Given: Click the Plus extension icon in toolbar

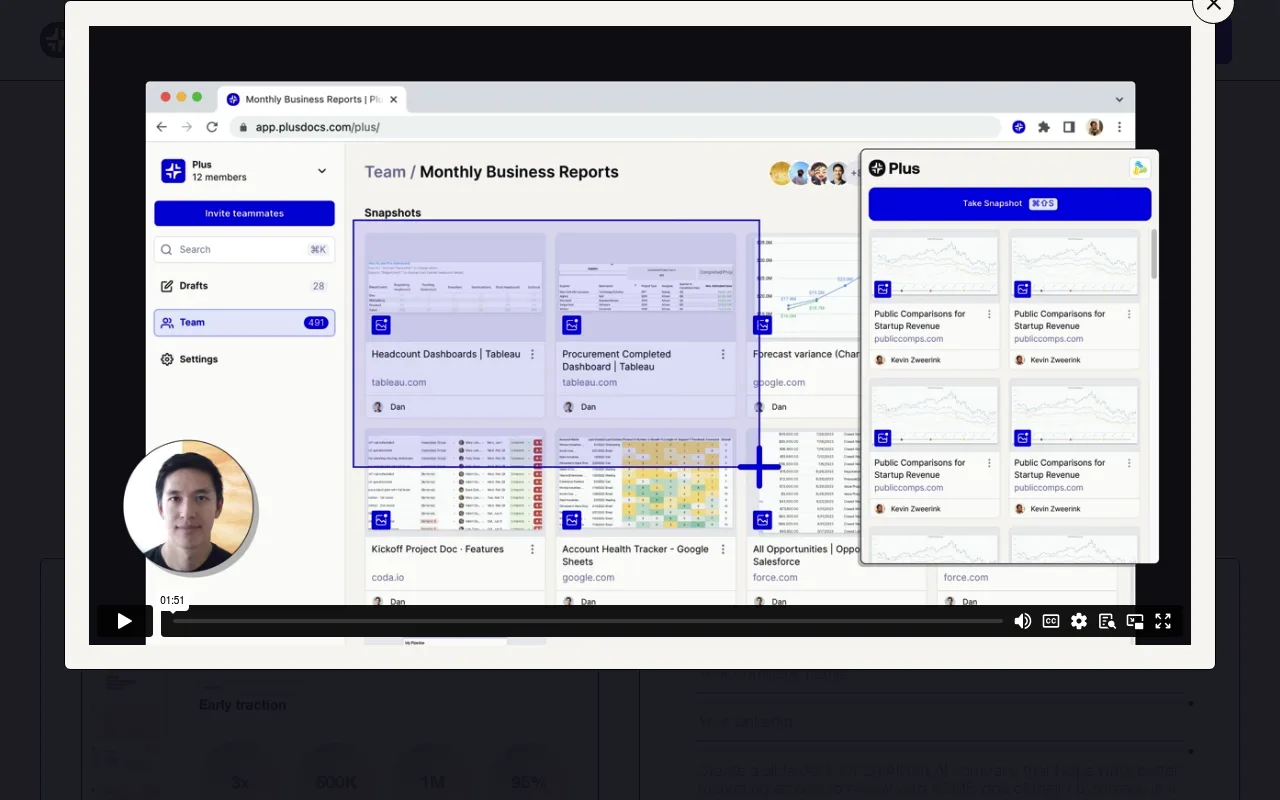Looking at the screenshot, I should coord(1019,127).
